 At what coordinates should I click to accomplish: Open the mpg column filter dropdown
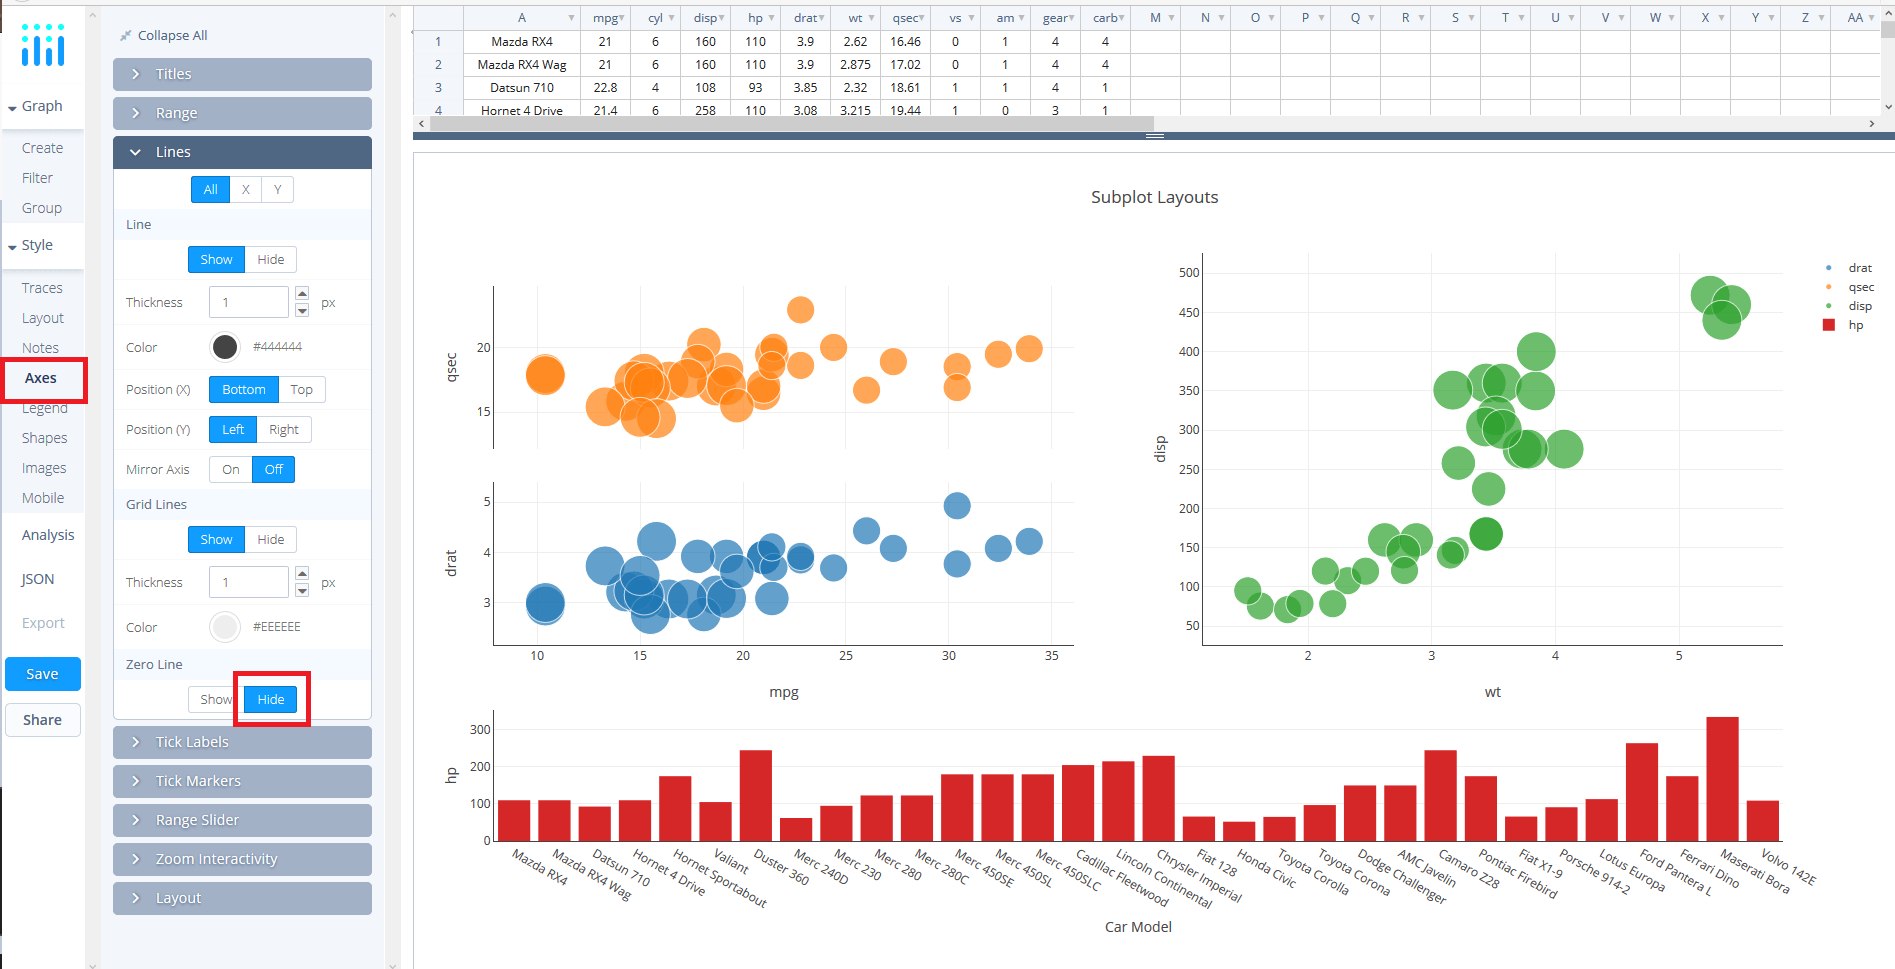point(620,17)
